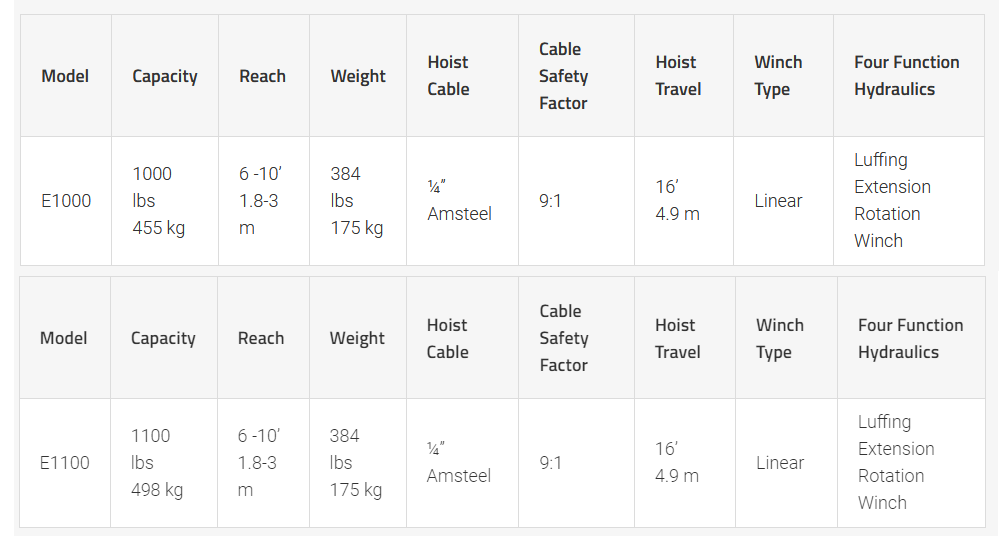Click the E1100 row's 16′ hoist travel cell
The image size is (1000, 540).
(x=677, y=463)
